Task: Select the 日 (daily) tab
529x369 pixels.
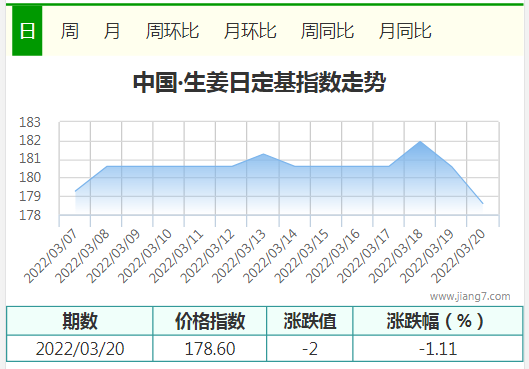Action: (x=27, y=31)
